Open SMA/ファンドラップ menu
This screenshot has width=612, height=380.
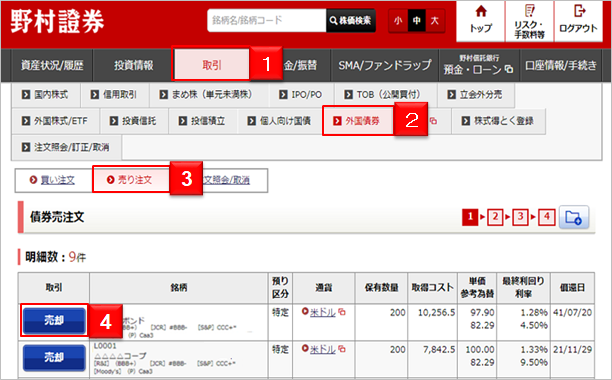point(384,65)
